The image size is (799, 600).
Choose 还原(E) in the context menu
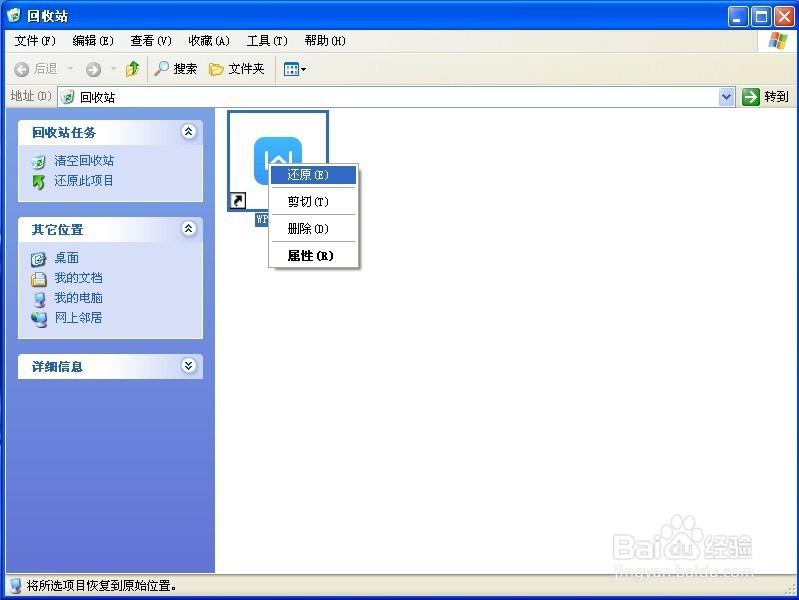[313, 175]
